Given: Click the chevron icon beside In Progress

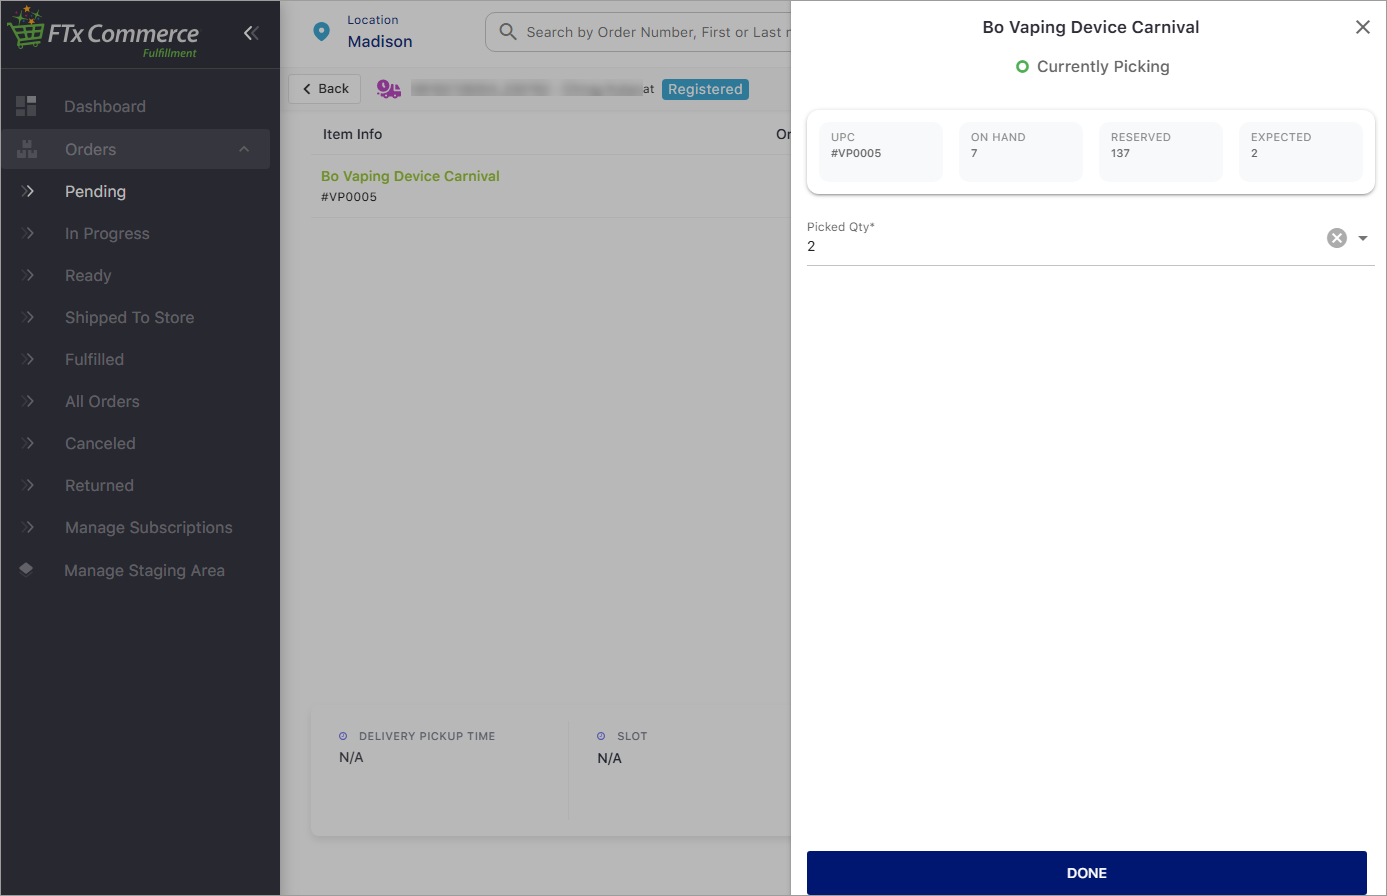Looking at the screenshot, I should [28, 233].
